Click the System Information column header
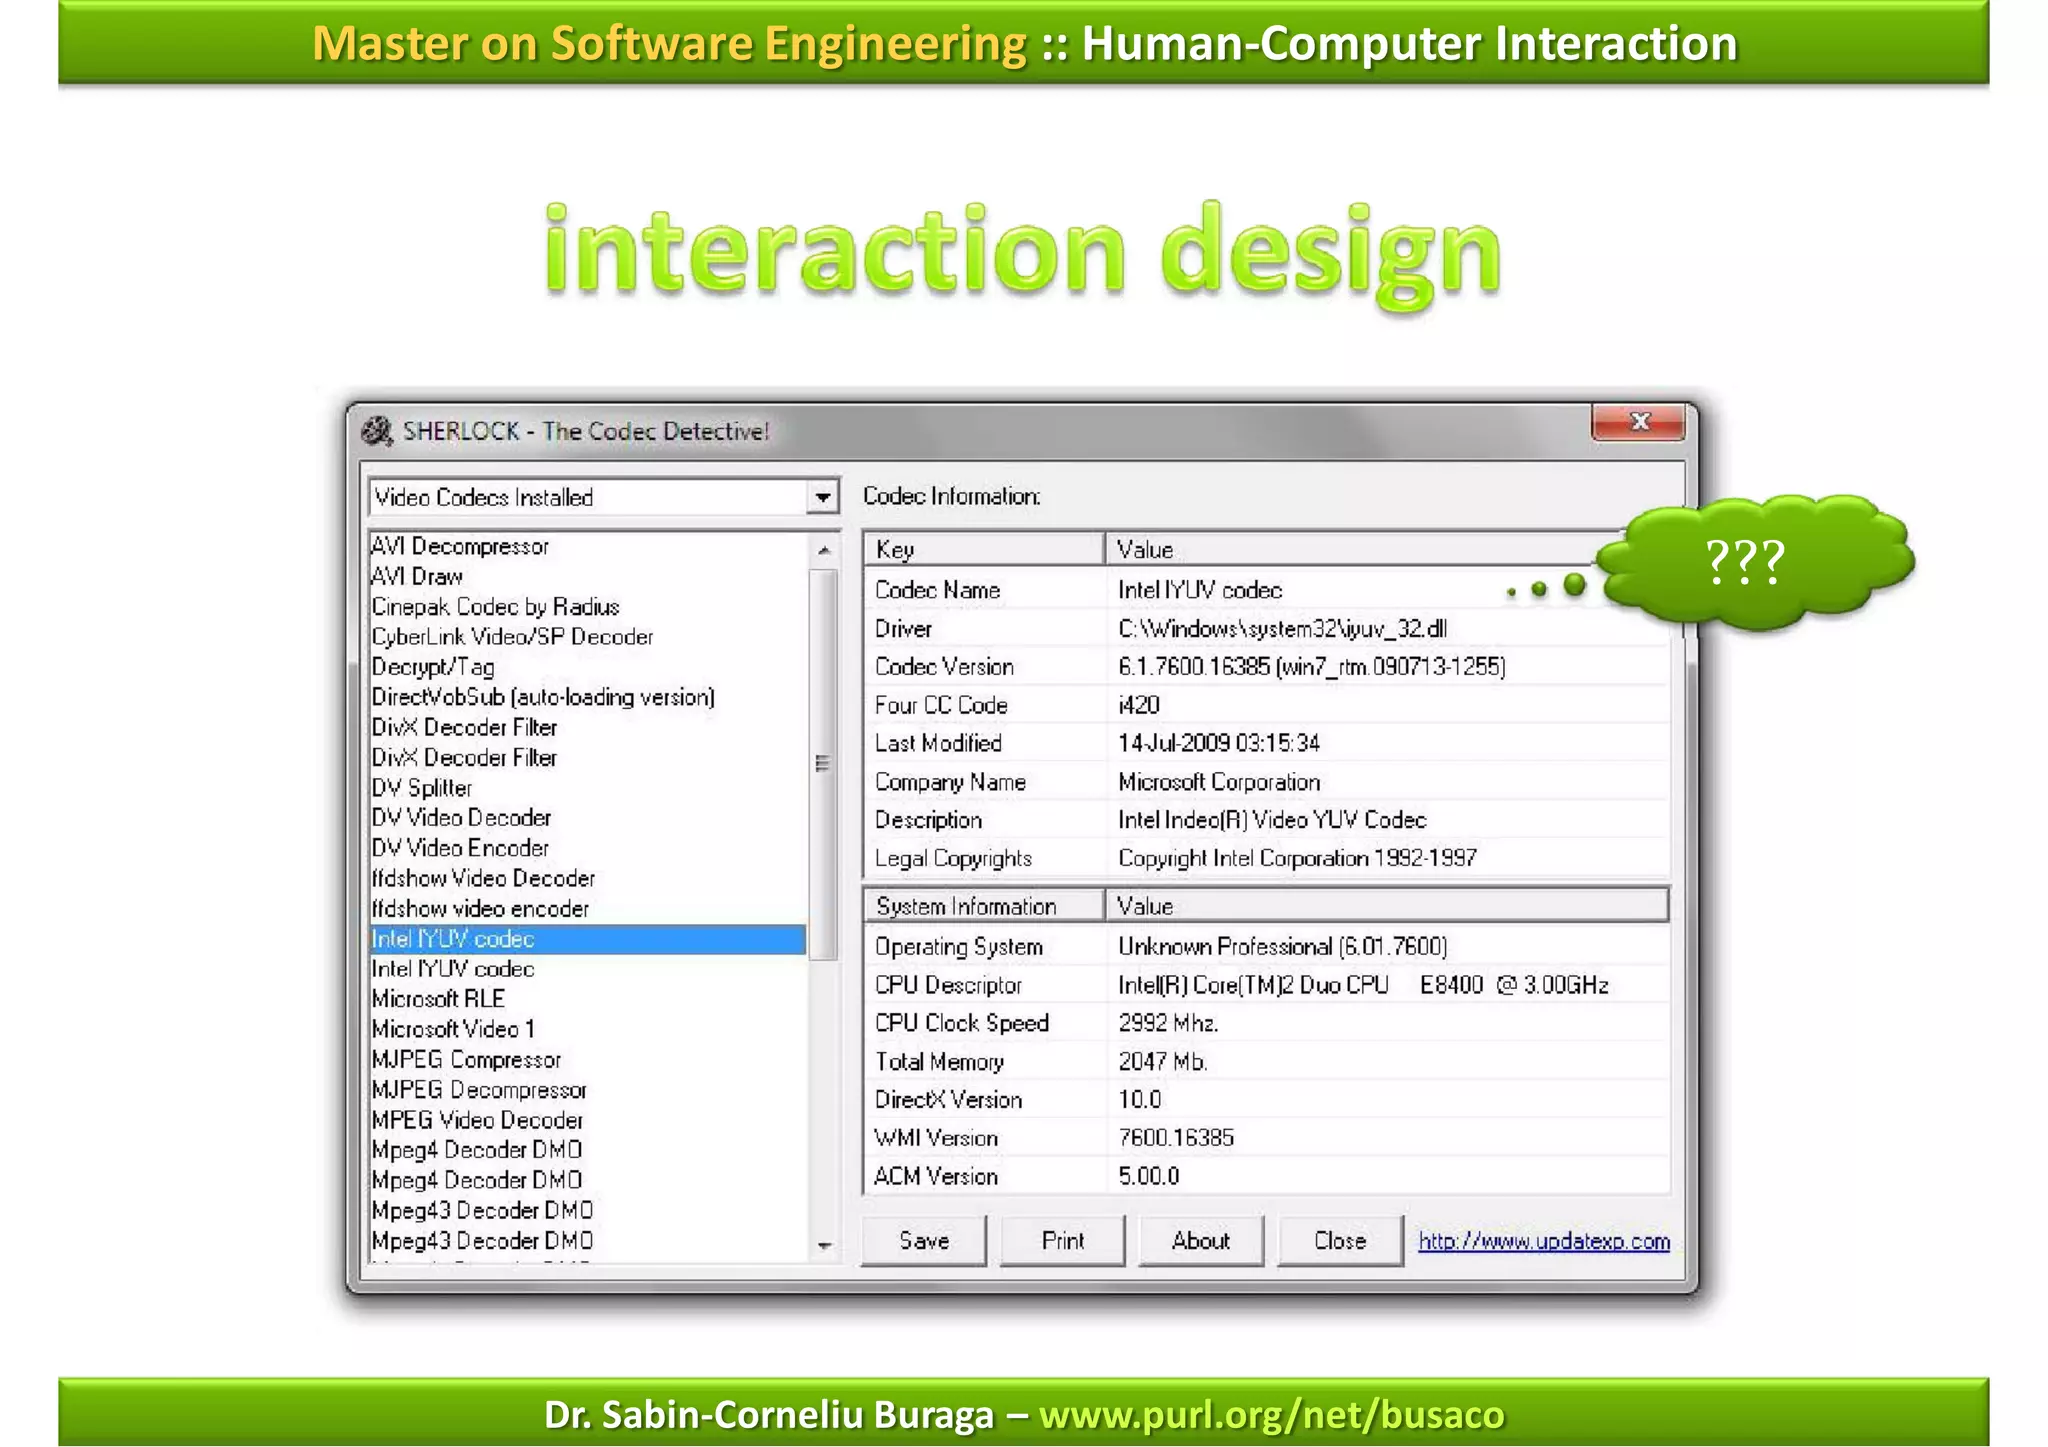The height and width of the screenshot is (1447, 2048). pos(984,906)
